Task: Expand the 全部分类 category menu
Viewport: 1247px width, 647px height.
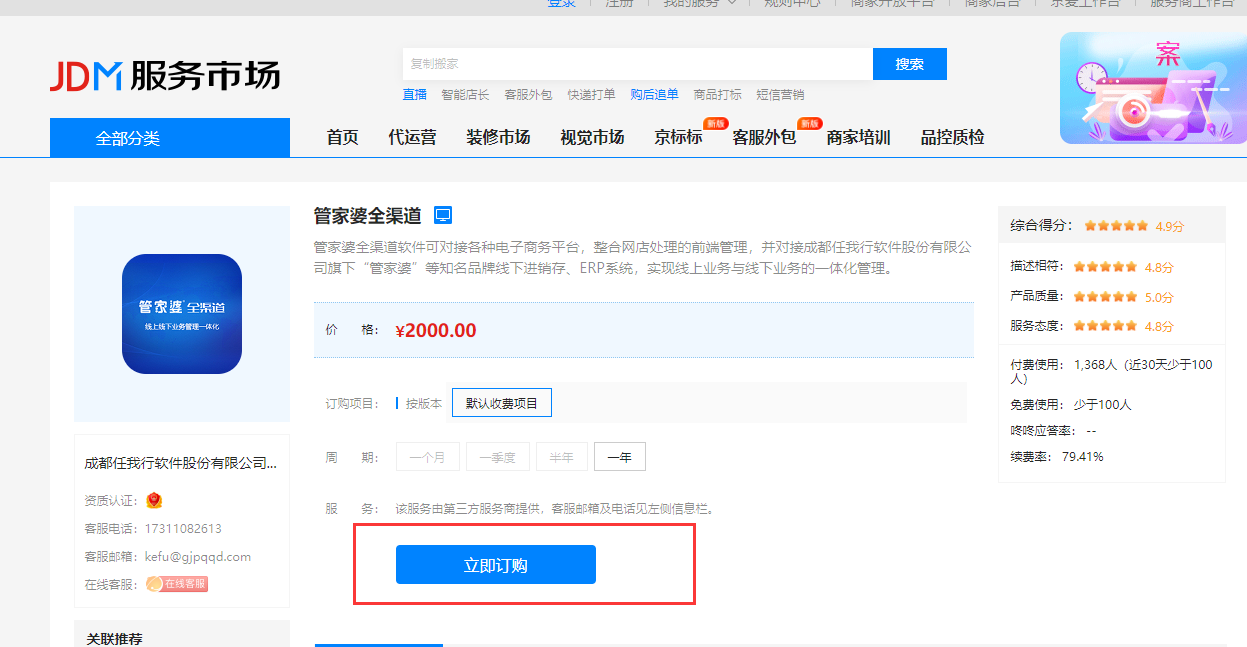Action: point(170,138)
